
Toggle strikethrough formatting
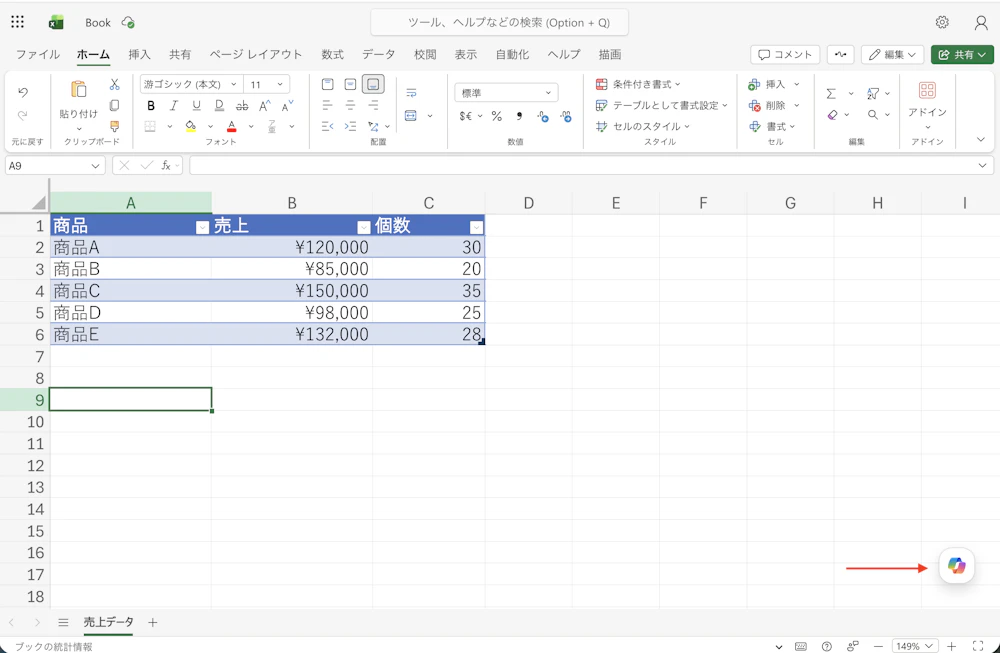click(242, 106)
